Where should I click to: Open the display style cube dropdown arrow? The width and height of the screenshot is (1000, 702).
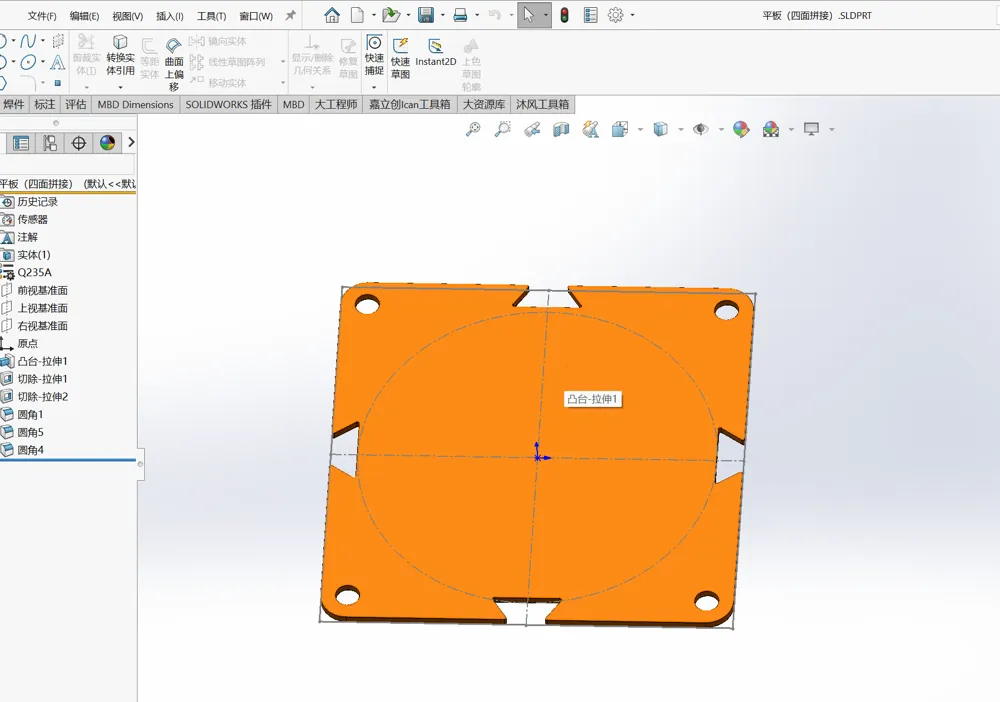[680, 129]
